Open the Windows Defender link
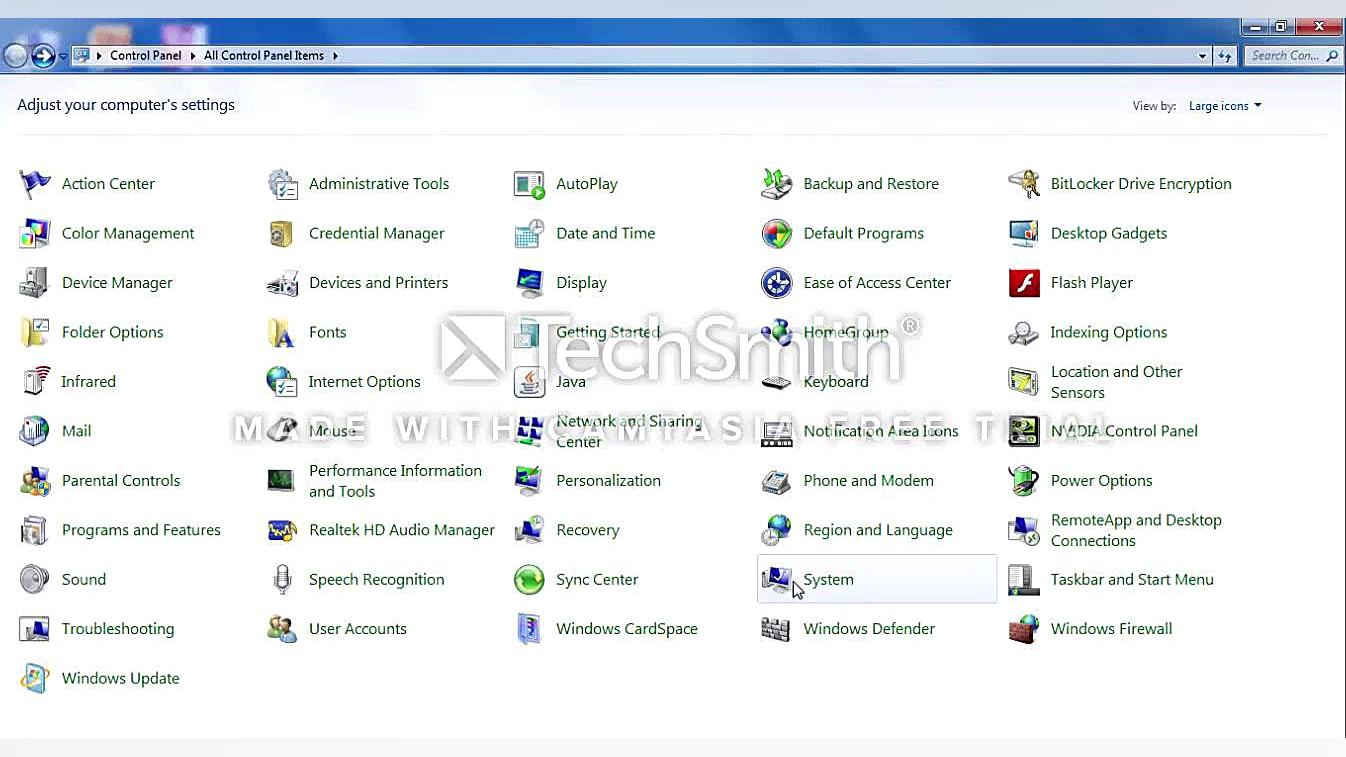 [869, 629]
